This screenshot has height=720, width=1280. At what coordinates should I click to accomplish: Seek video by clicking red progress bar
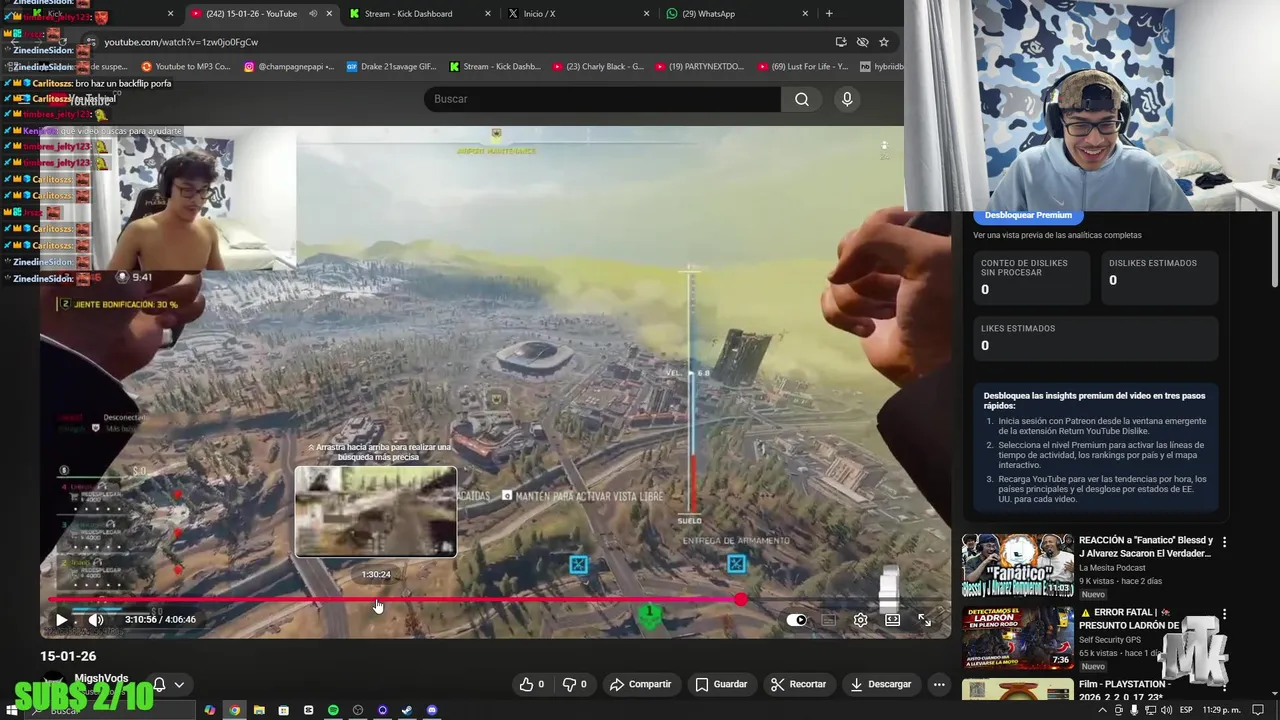coord(394,600)
